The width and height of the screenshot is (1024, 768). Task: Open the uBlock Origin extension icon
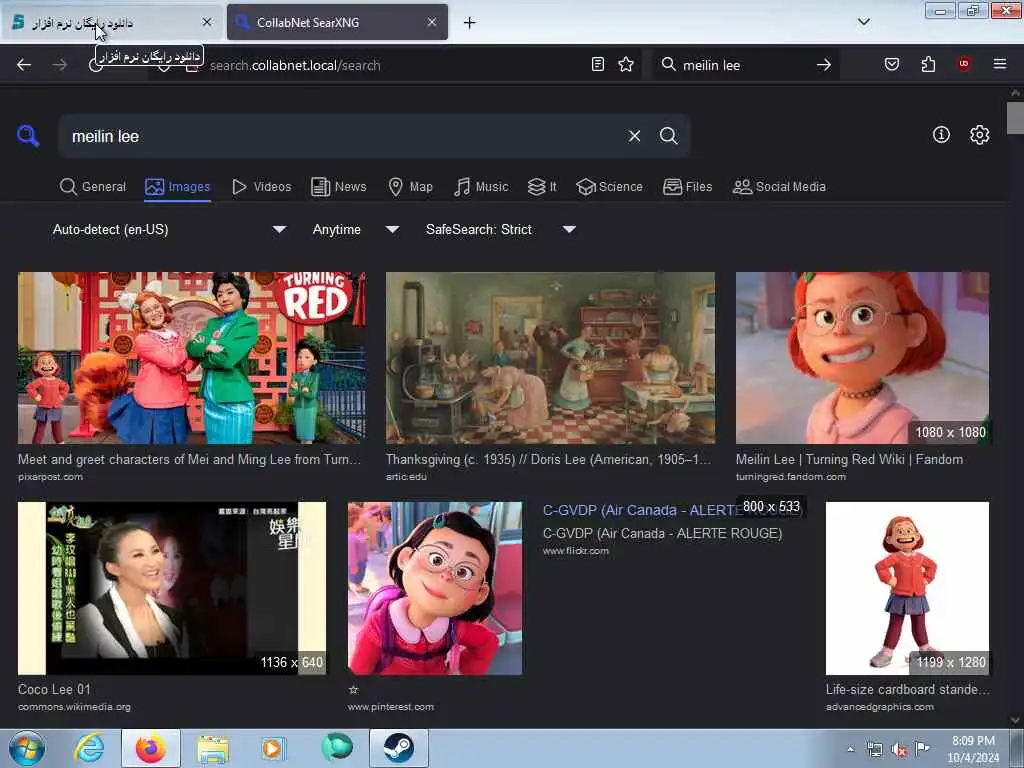click(x=964, y=64)
